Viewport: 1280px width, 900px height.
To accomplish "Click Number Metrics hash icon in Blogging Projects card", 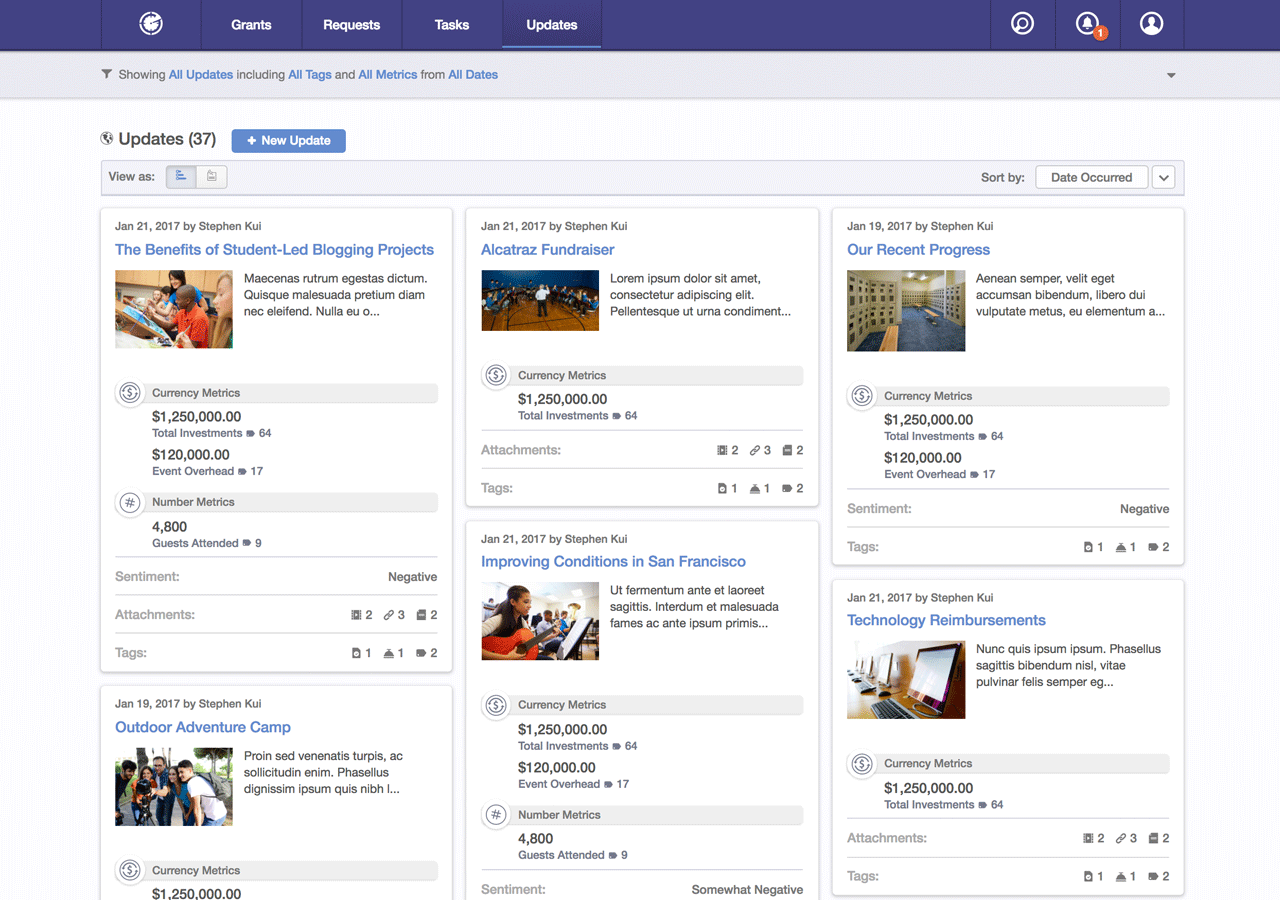I will click(130, 502).
